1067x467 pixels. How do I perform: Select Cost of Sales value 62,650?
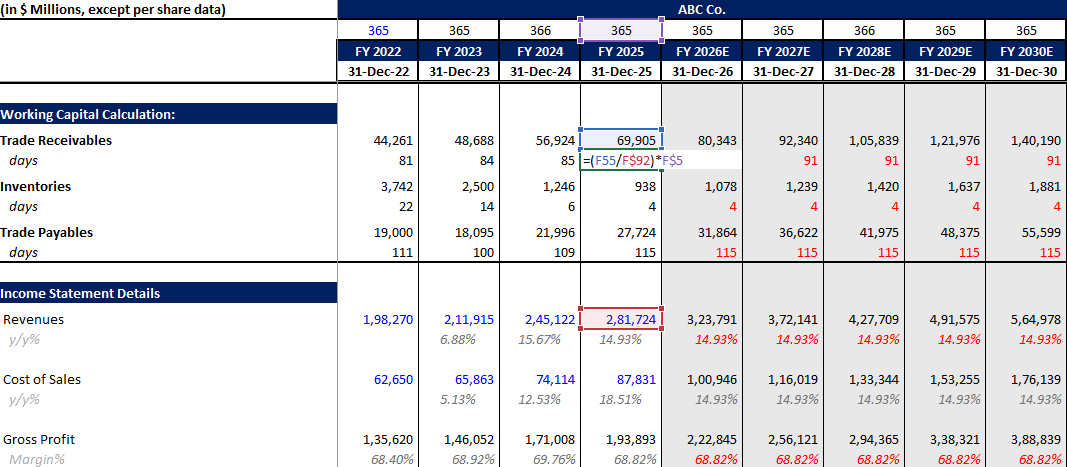coord(393,379)
